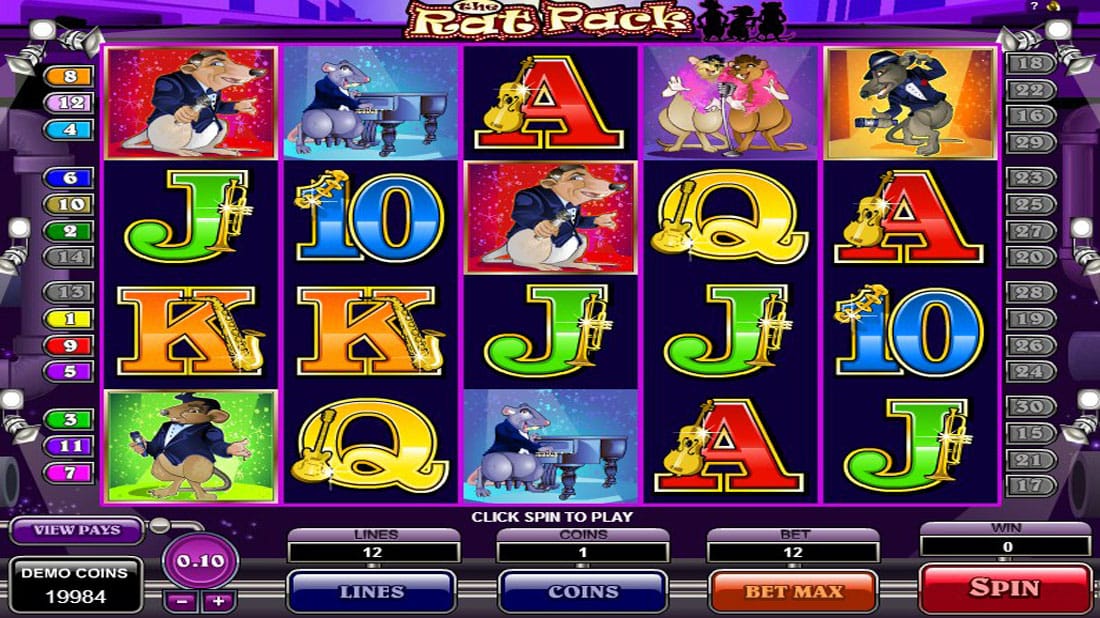Click the Bet Max button
Viewport: 1100px width, 618px height.
(x=793, y=591)
